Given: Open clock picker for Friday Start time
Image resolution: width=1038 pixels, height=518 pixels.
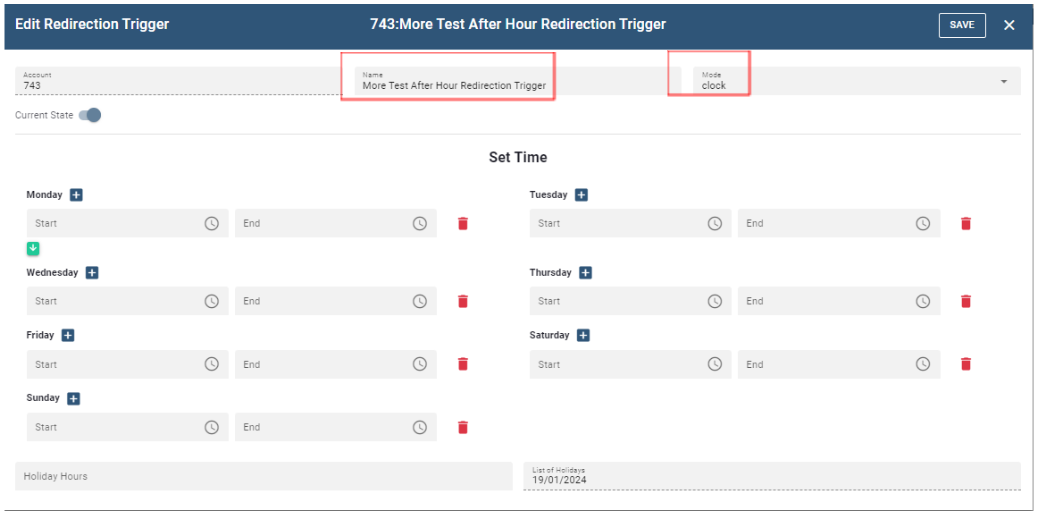Looking at the screenshot, I should coord(212,365).
